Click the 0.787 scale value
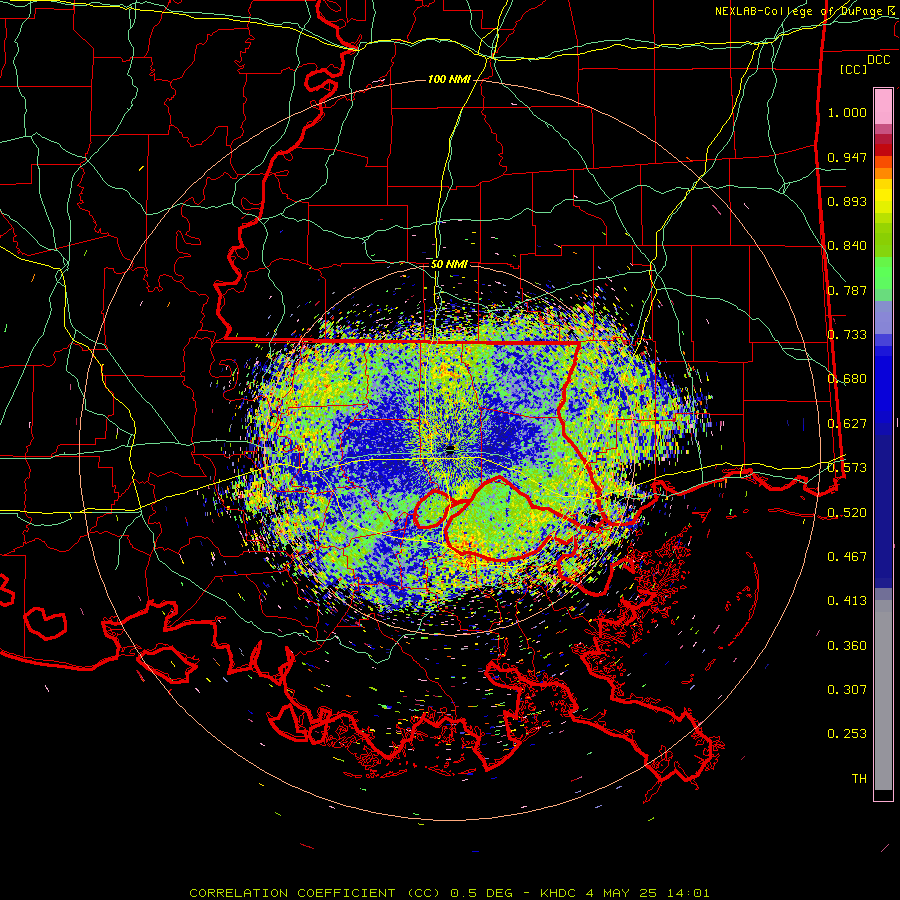The width and height of the screenshot is (900, 900). tap(847, 290)
